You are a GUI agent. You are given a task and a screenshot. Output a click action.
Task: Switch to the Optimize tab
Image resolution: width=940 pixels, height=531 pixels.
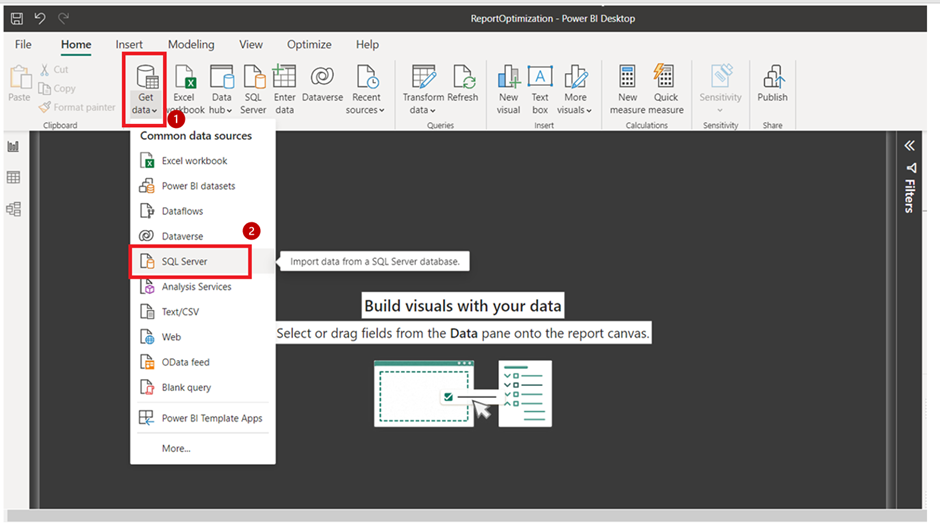point(309,44)
